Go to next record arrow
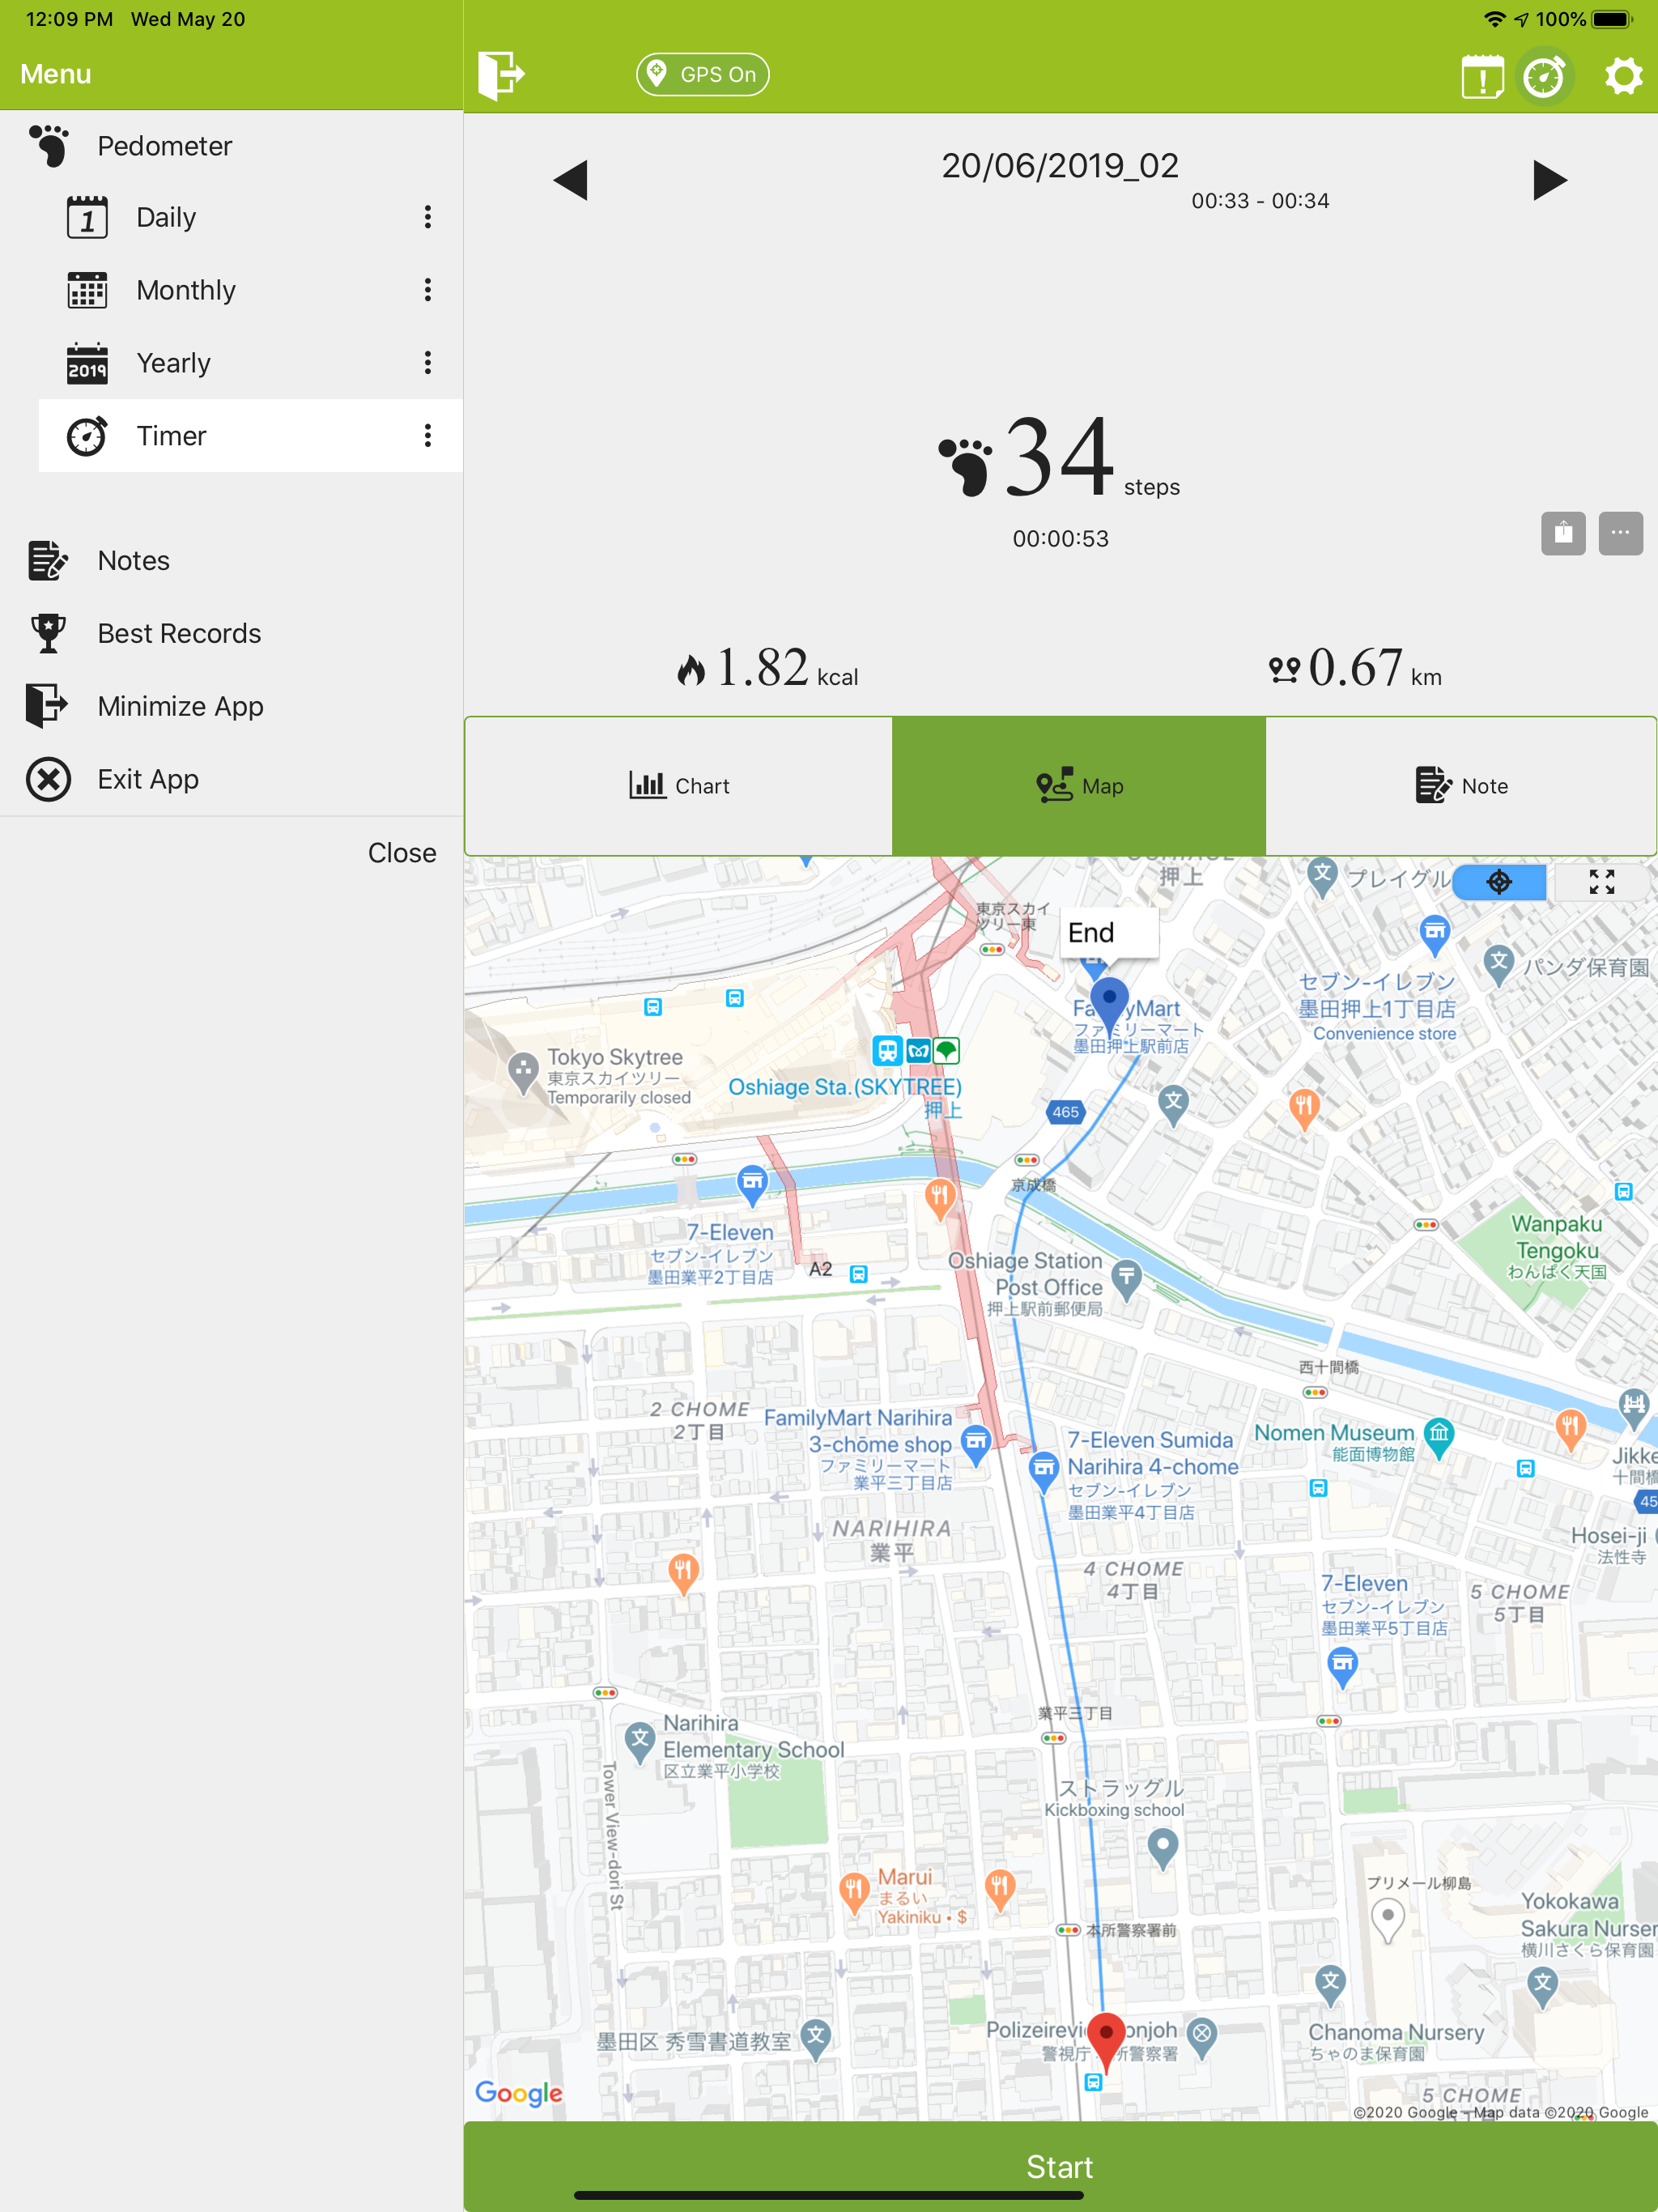Screen dimensions: 1658x2212 (1549, 181)
